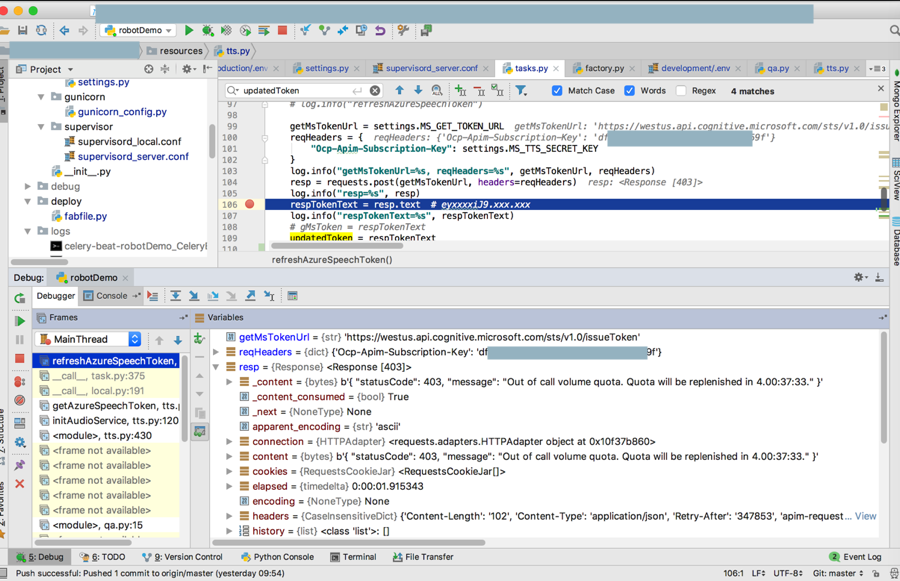Rerun robotDemo debug session

point(19,298)
